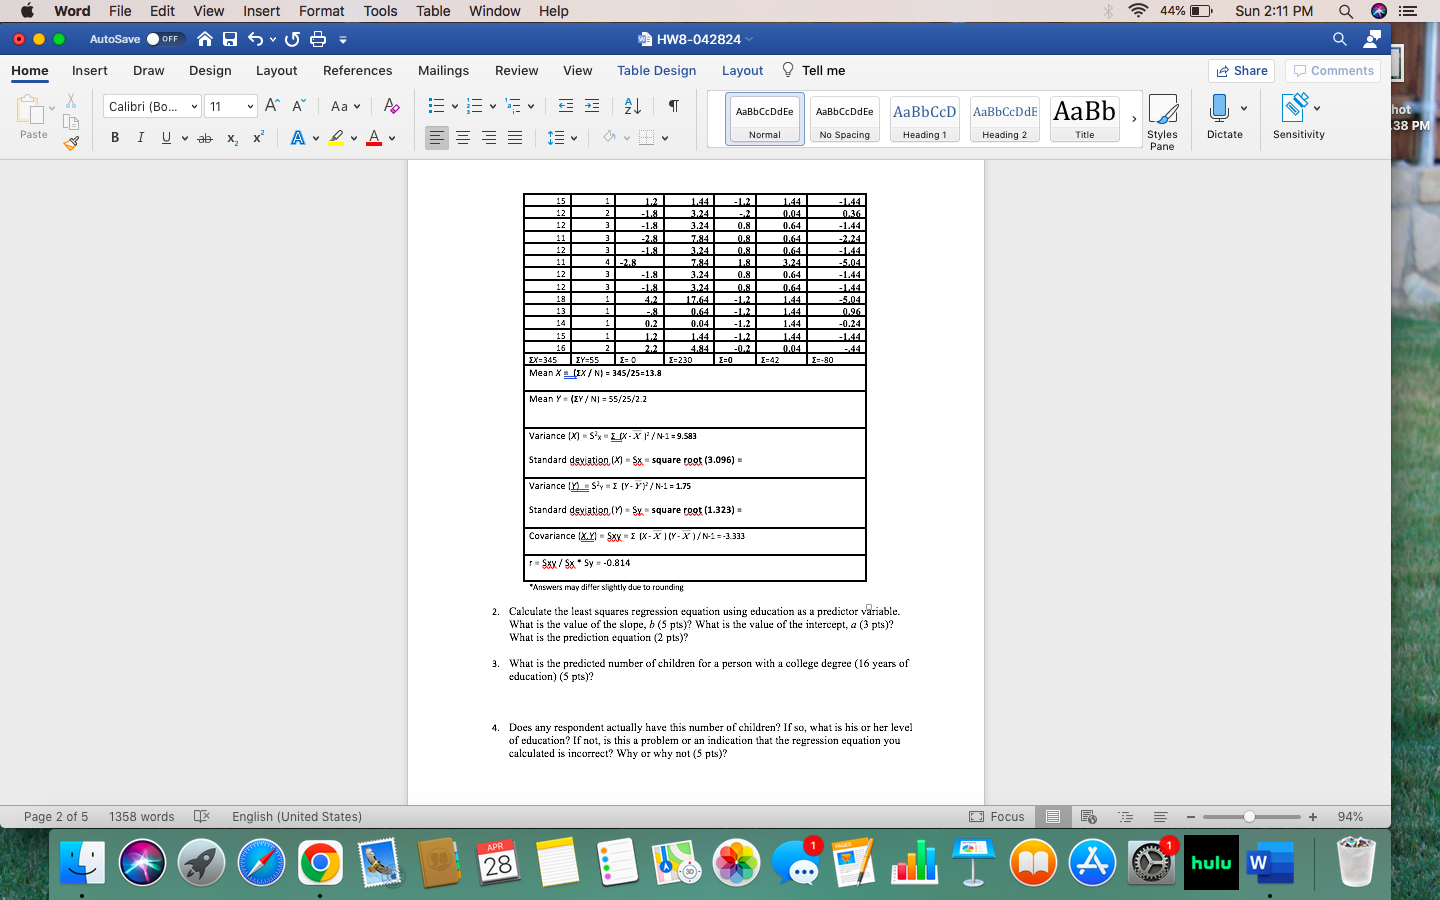Click the Redo arrow icon

pos(292,39)
